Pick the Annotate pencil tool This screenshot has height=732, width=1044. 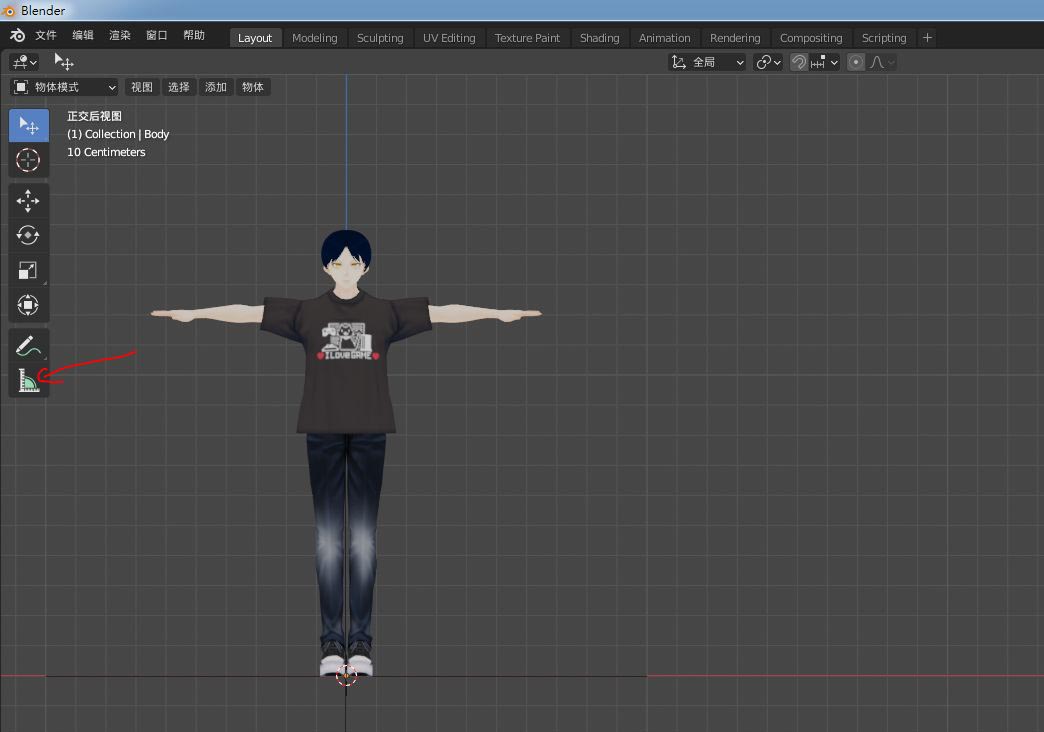pyautogui.click(x=28, y=346)
